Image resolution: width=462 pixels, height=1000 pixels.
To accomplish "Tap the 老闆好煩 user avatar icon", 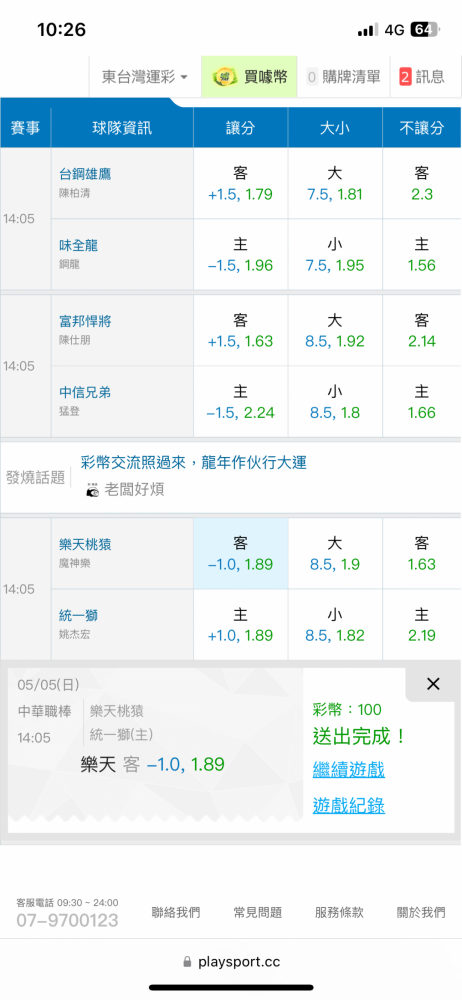I will (x=93, y=490).
